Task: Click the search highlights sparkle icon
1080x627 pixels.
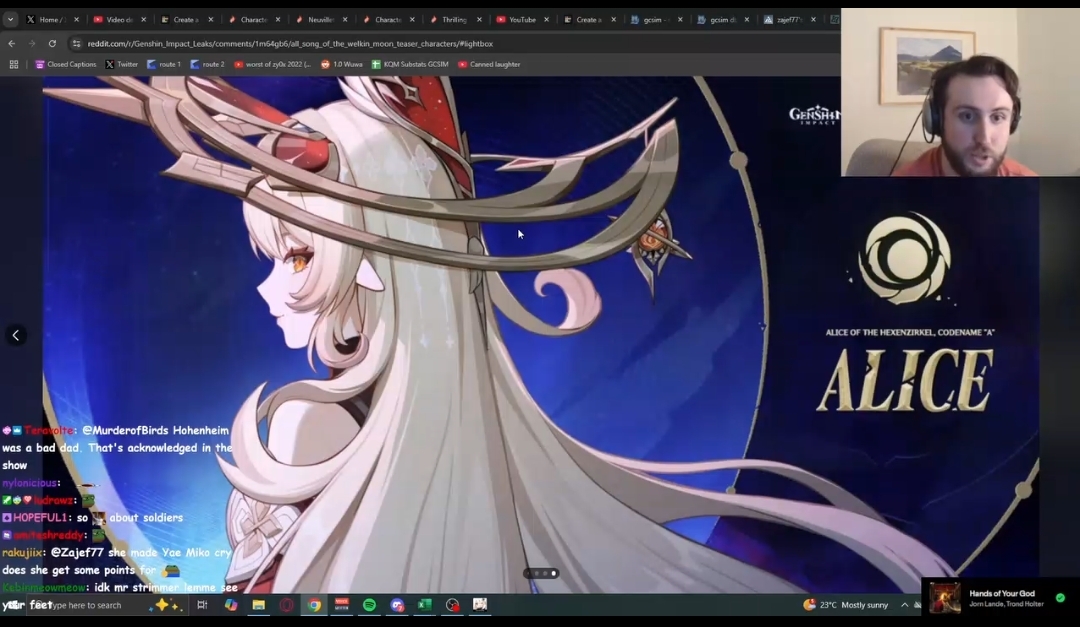Action: [167, 605]
